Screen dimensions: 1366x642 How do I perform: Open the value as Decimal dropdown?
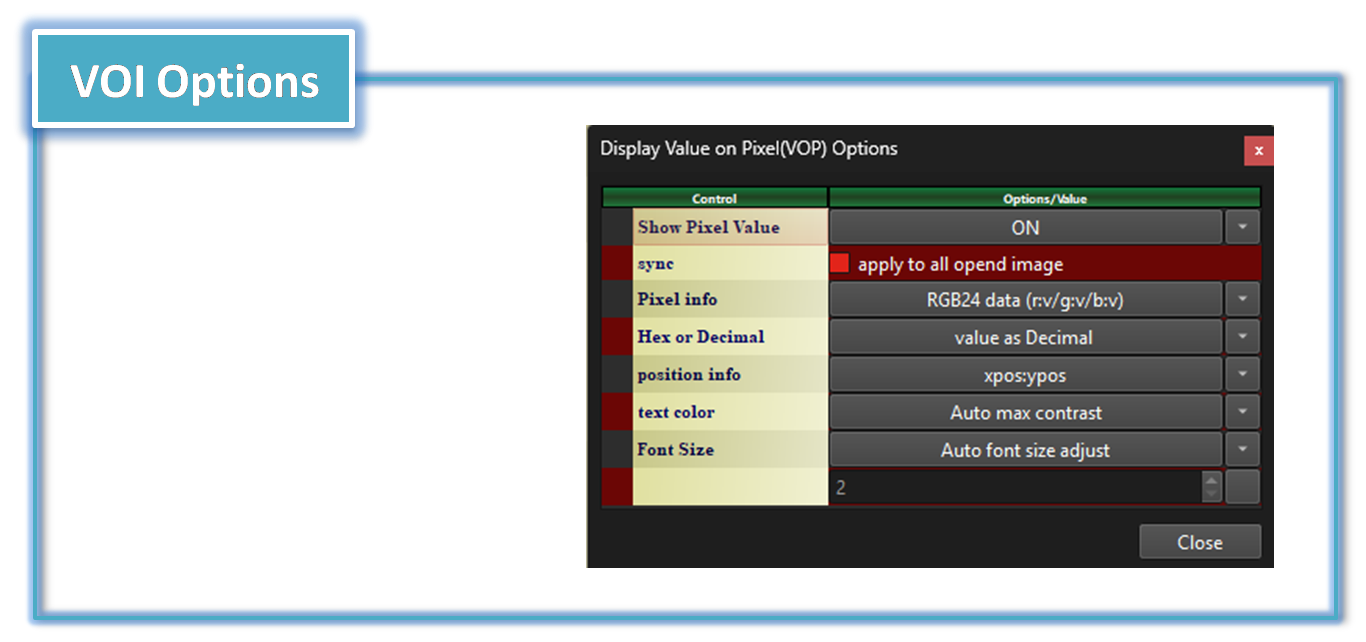(1025, 337)
